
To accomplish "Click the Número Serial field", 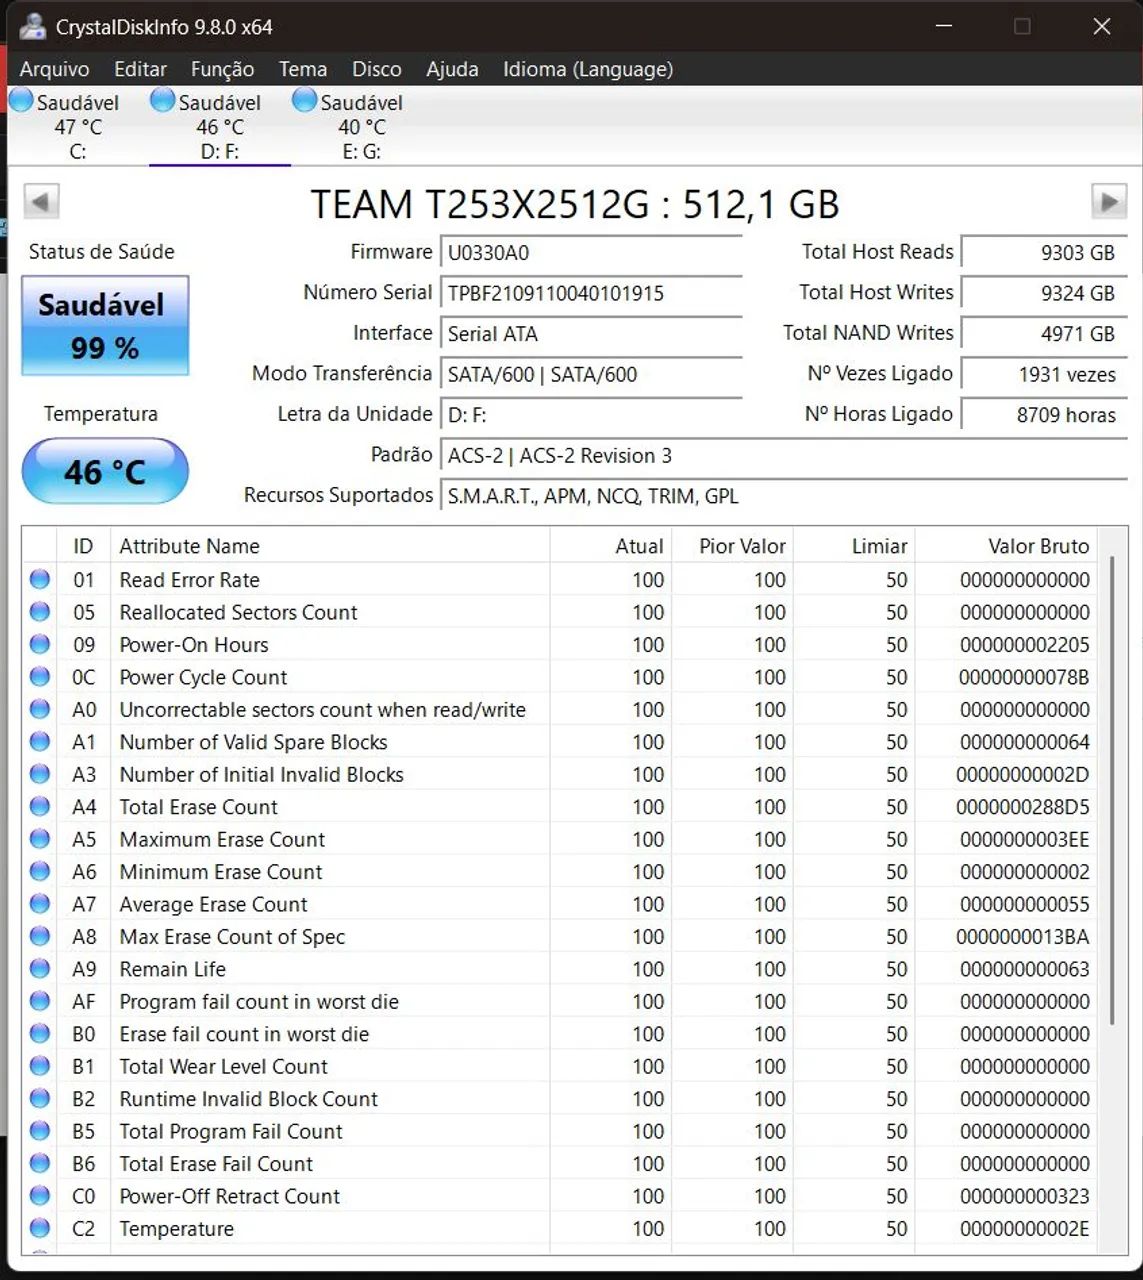I will [x=591, y=293].
